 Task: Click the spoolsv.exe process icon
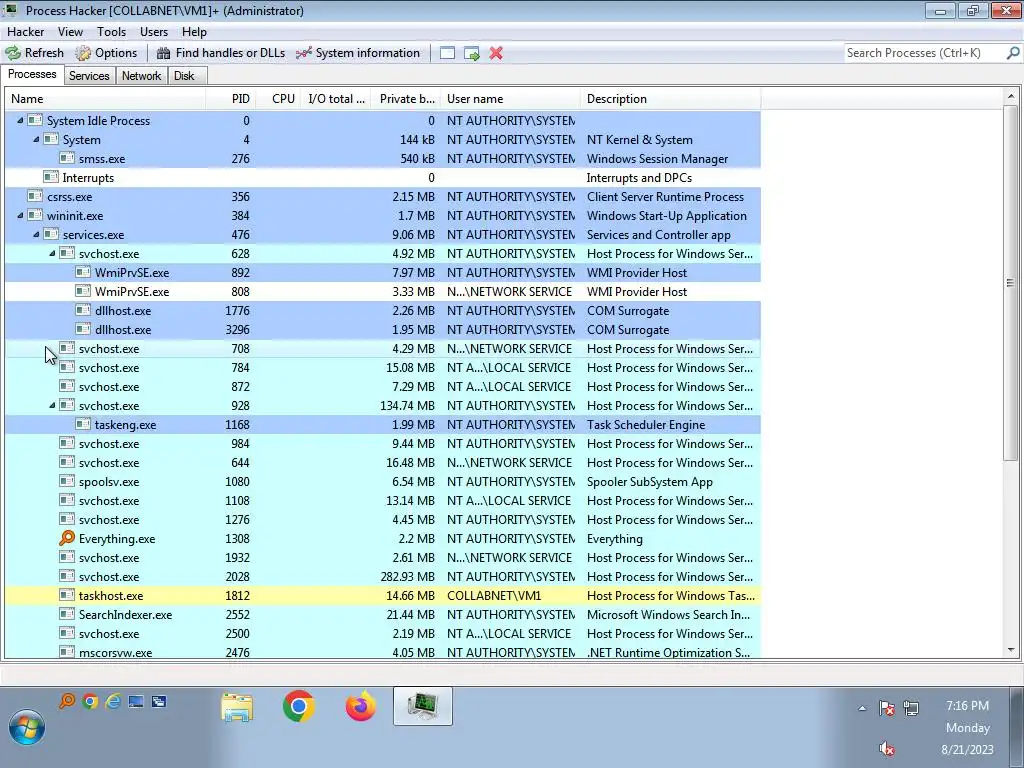[x=67, y=481]
